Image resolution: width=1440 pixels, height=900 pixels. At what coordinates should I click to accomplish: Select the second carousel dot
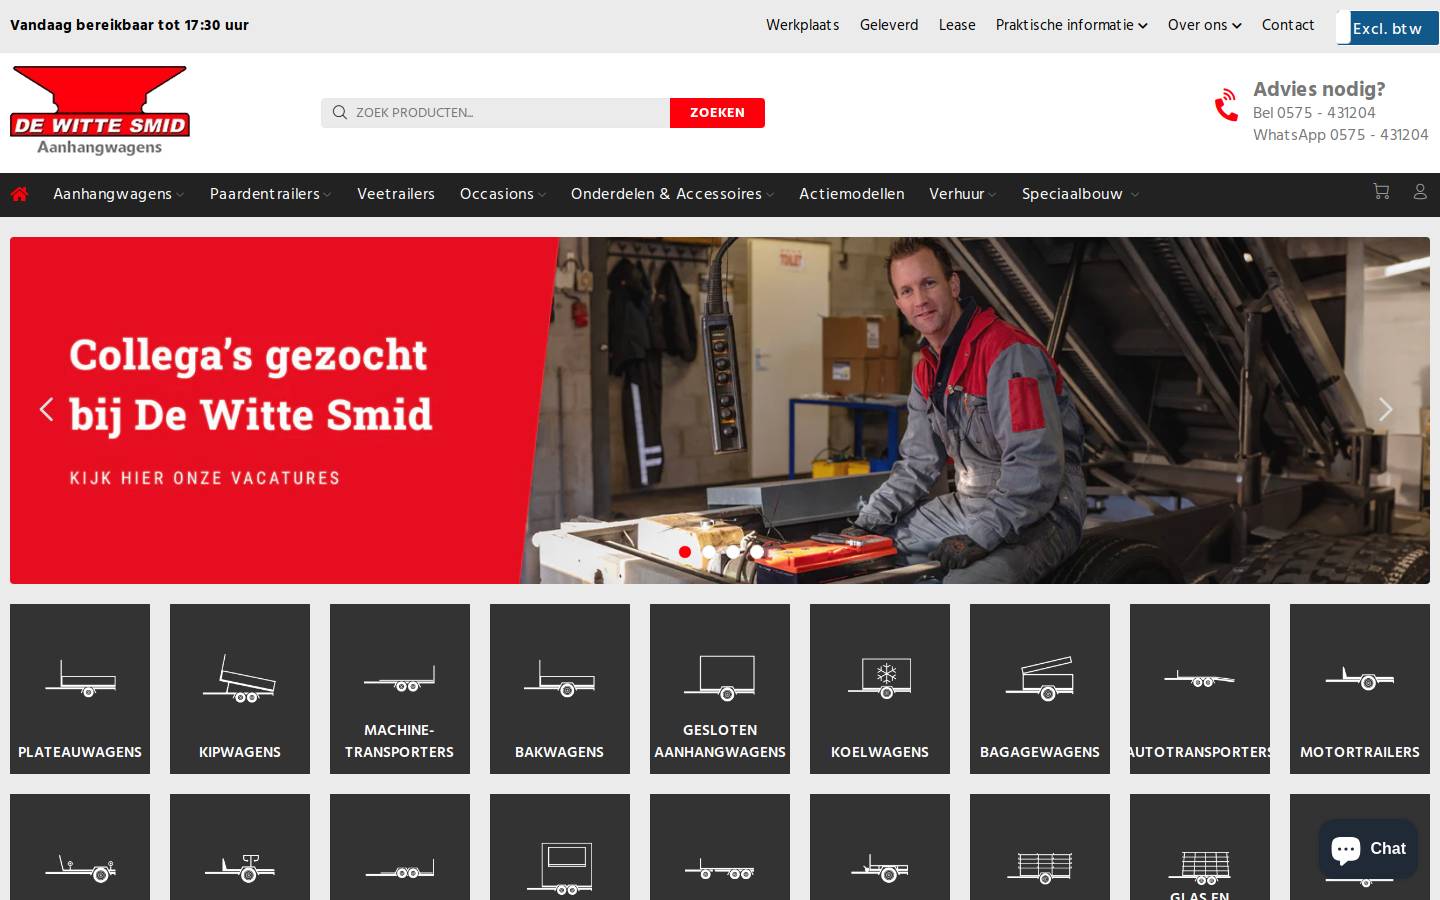coord(709,552)
